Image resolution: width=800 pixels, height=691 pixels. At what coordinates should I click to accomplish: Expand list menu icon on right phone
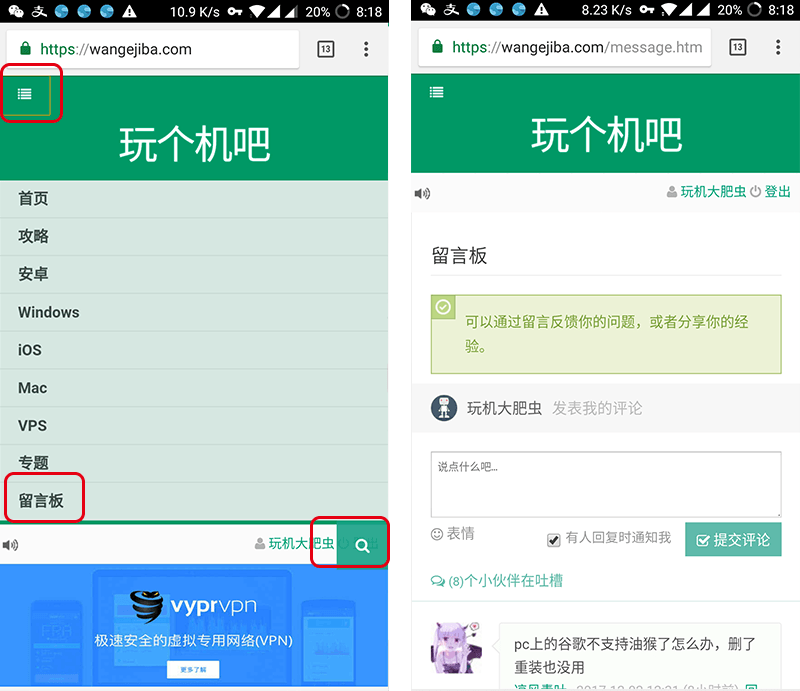(x=436, y=92)
